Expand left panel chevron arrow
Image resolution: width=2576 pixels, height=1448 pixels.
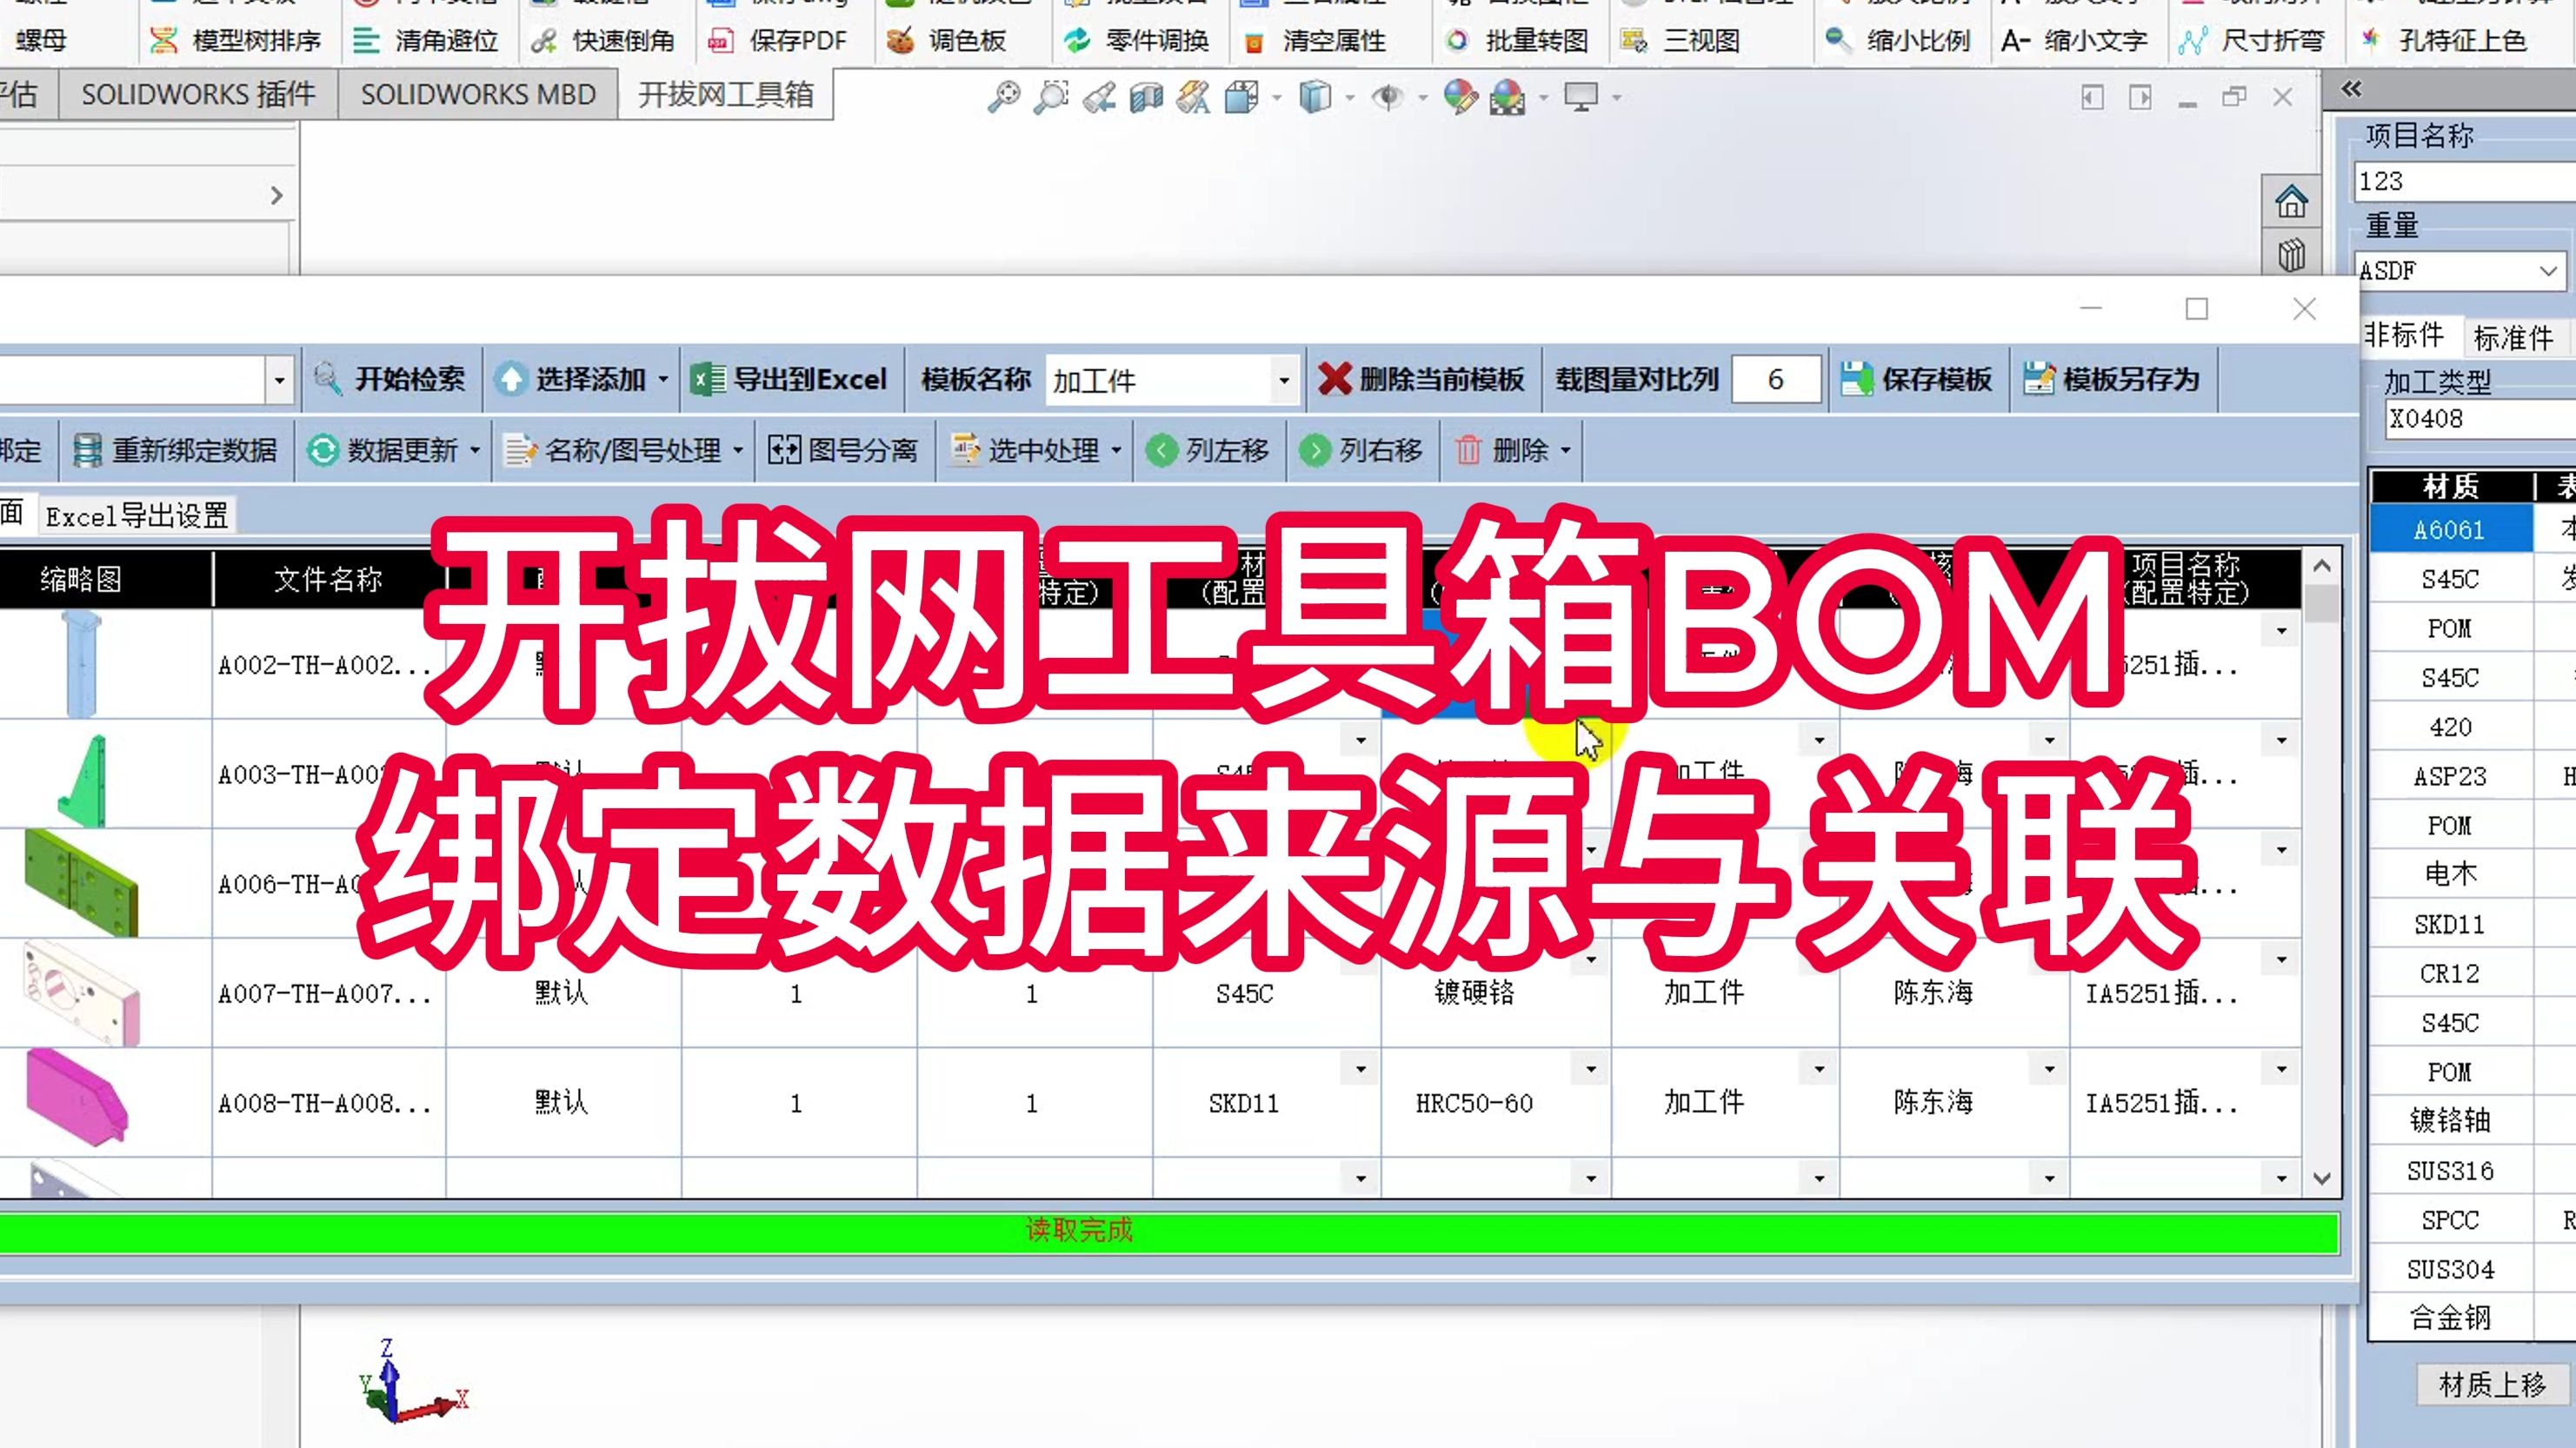click(277, 195)
